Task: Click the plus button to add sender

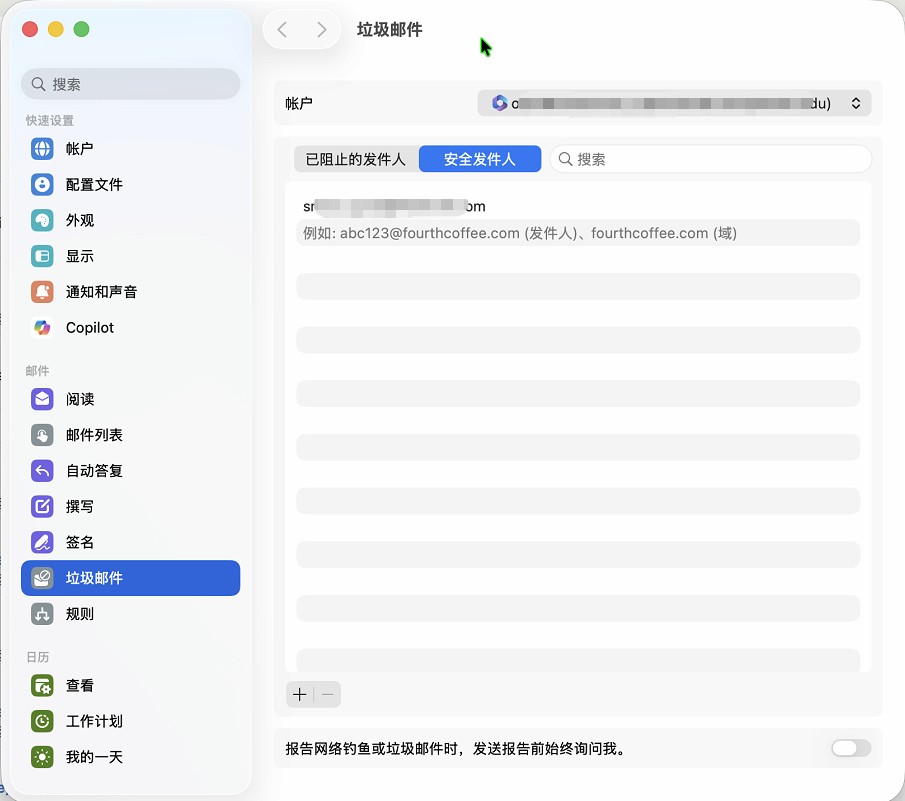Action: 299,694
